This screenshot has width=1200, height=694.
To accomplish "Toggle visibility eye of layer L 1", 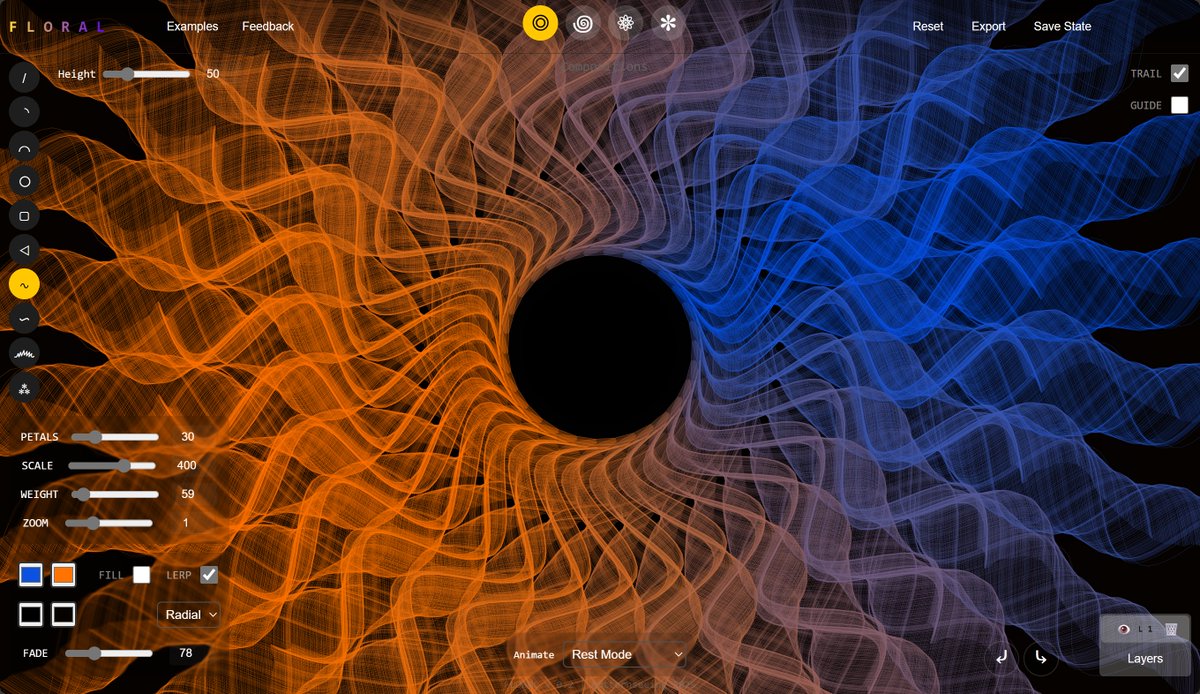I will pyautogui.click(x=1124, y=628).
